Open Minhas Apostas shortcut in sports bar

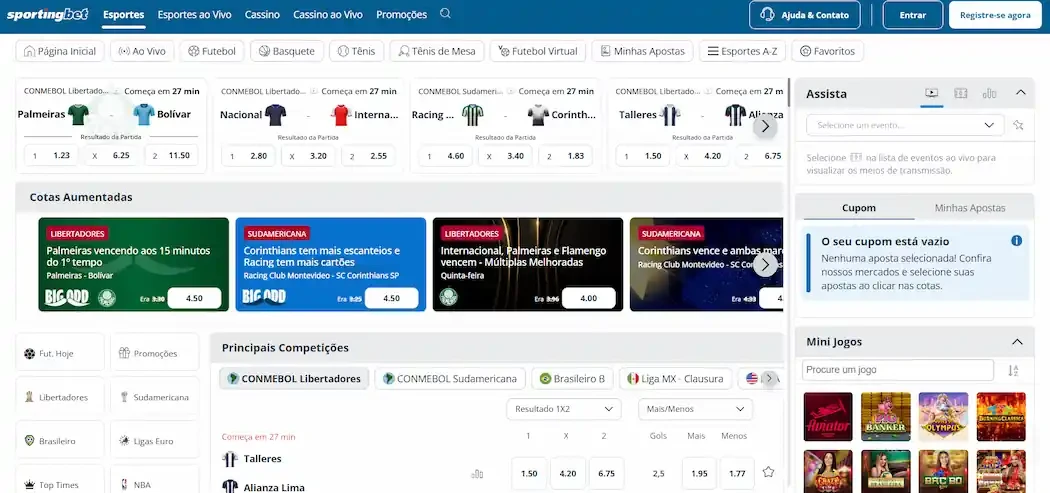[x=643, y=51]
